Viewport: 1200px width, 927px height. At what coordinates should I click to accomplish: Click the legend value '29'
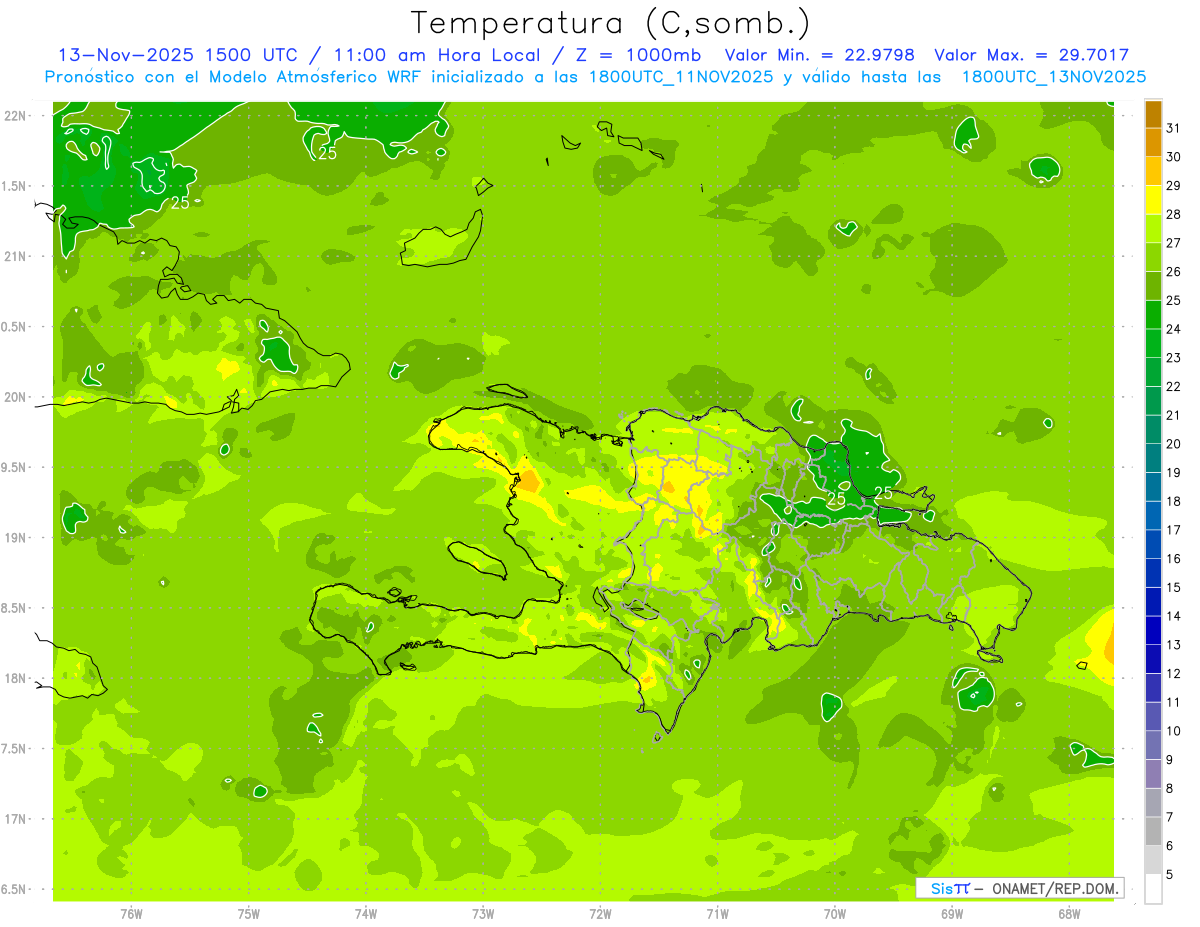coord(1174,185)
